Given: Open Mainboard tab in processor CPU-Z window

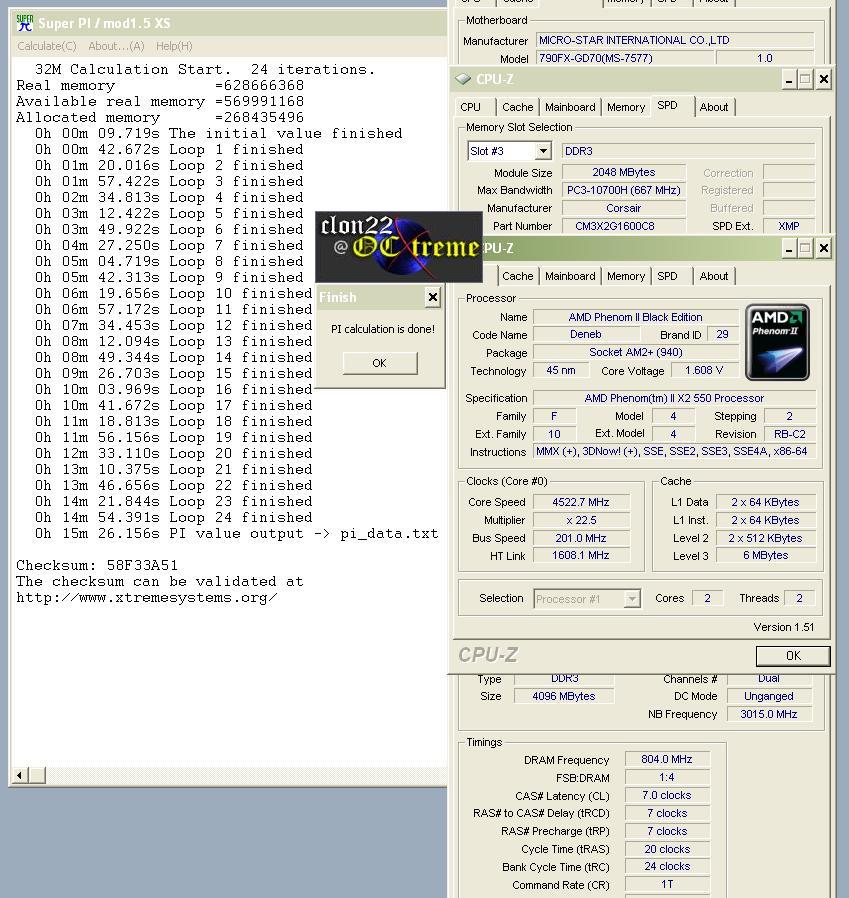Looking at the screenshot, I should coord(570,276).
